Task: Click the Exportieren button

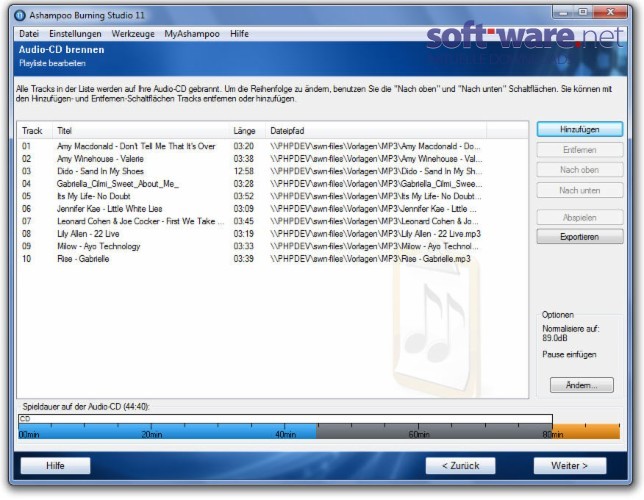Action: click(x=580, y=237)
